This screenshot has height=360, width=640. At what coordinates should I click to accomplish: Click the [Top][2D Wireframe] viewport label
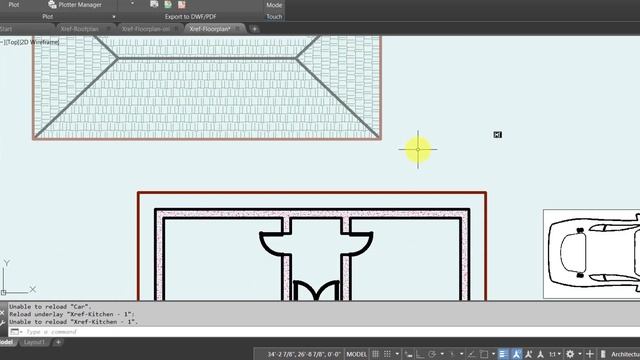click(30, 42)
